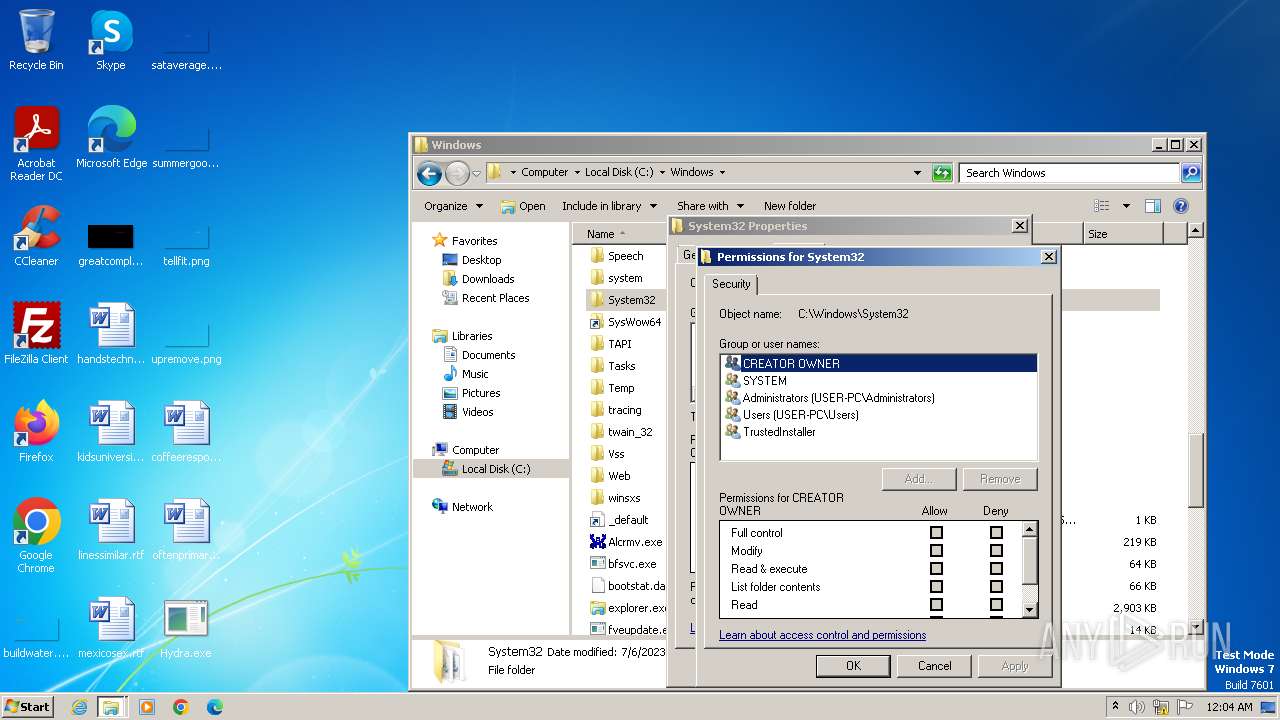Screen dimensions: 1280x720
Task: Check Allow for Full control
Action: click(936, 533)
